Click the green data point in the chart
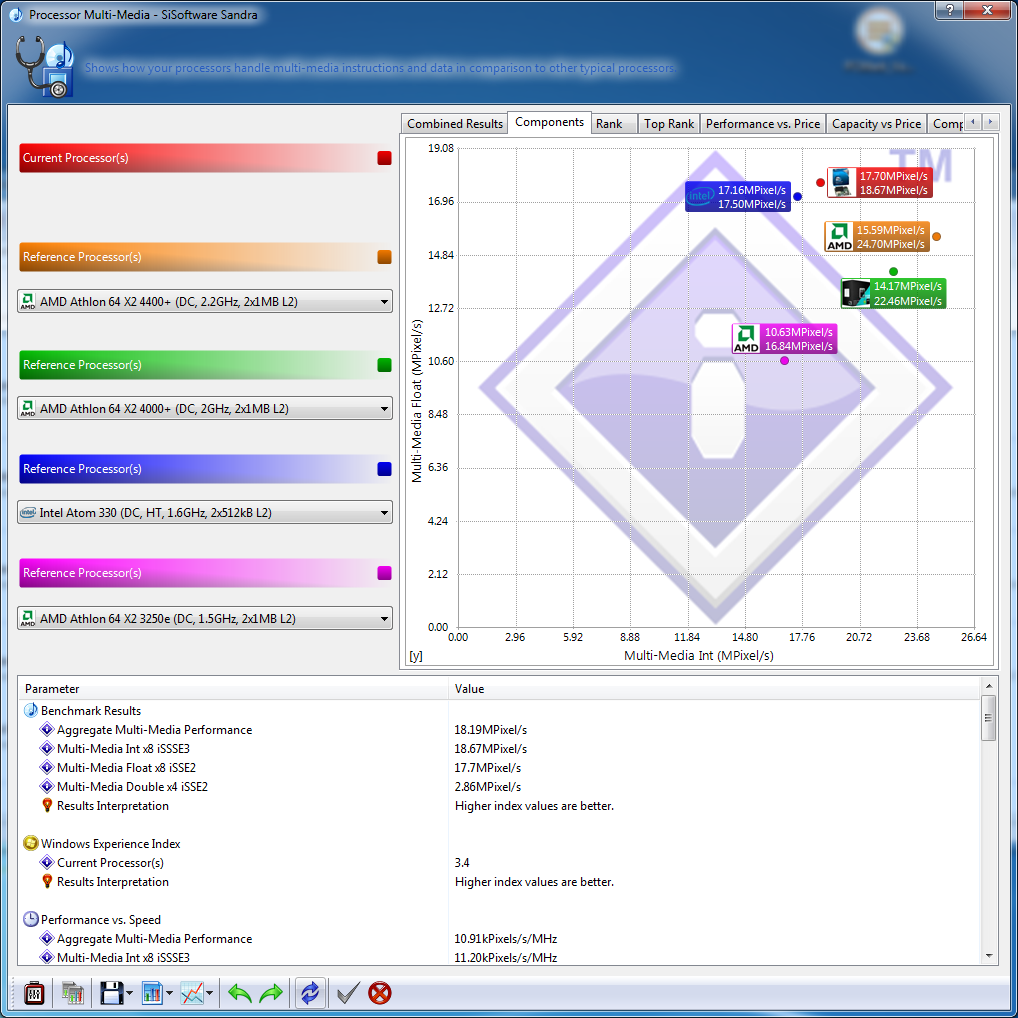1018x1018 pixels. [x=893, y=271]
